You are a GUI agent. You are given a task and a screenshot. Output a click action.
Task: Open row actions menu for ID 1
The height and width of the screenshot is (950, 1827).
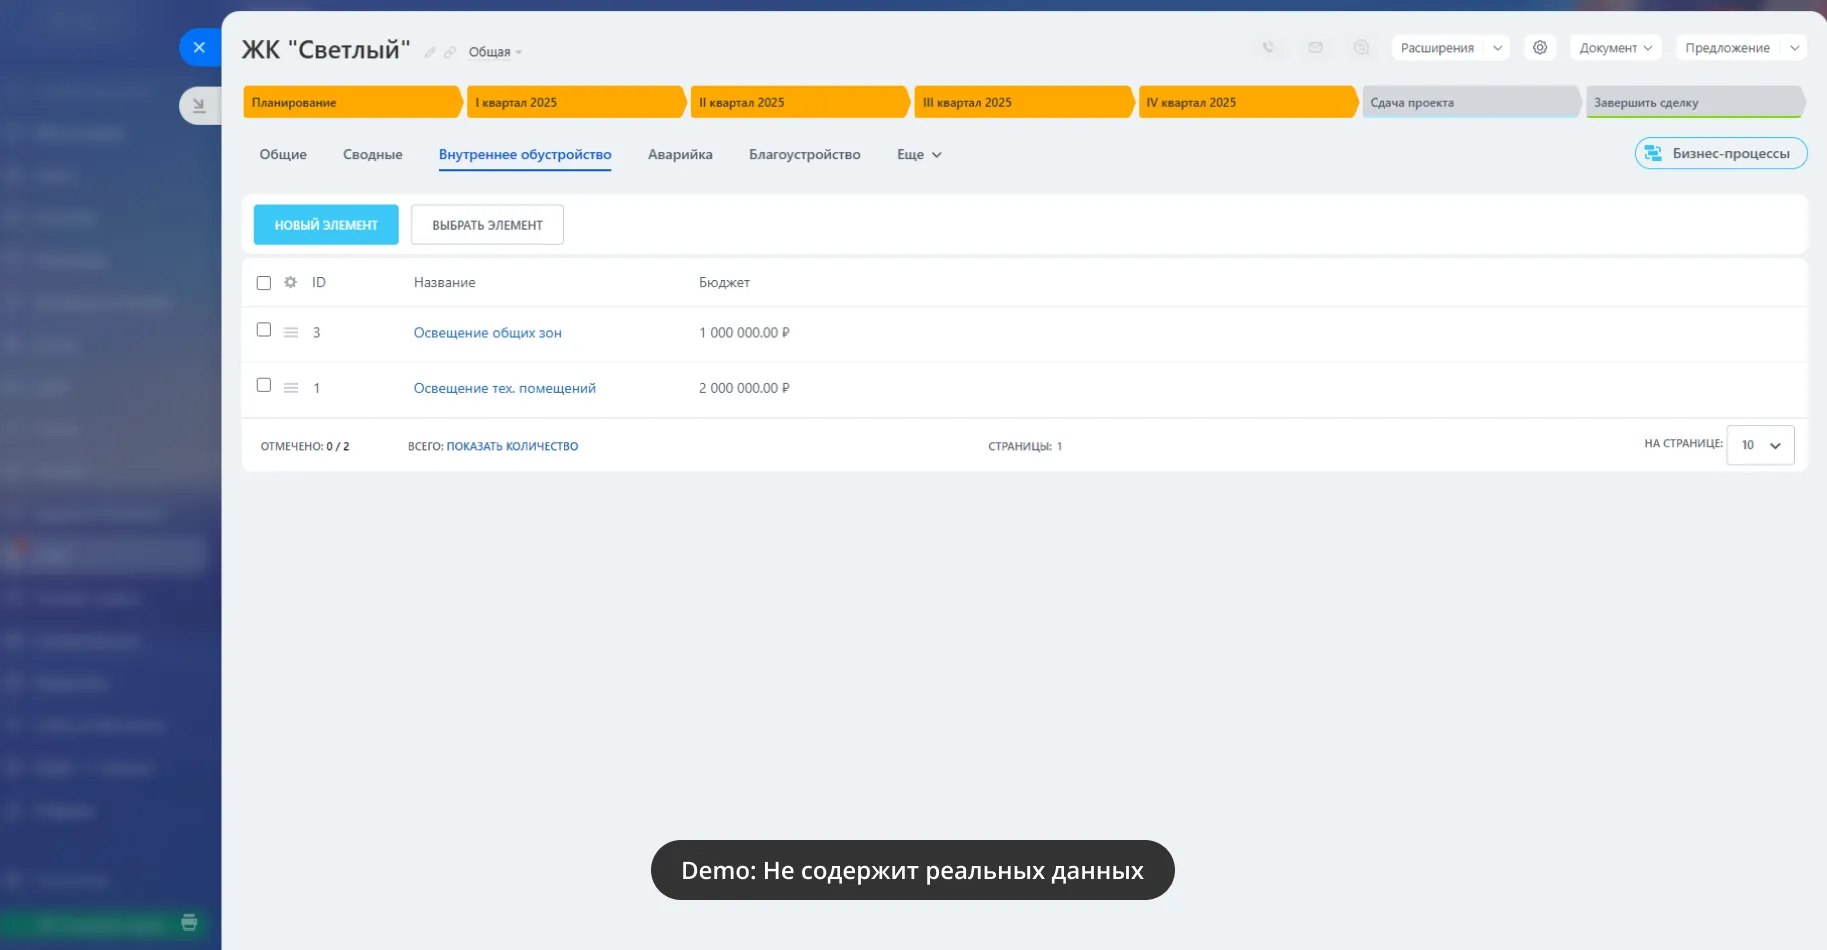pyautogui.click(x=291, y=388)
